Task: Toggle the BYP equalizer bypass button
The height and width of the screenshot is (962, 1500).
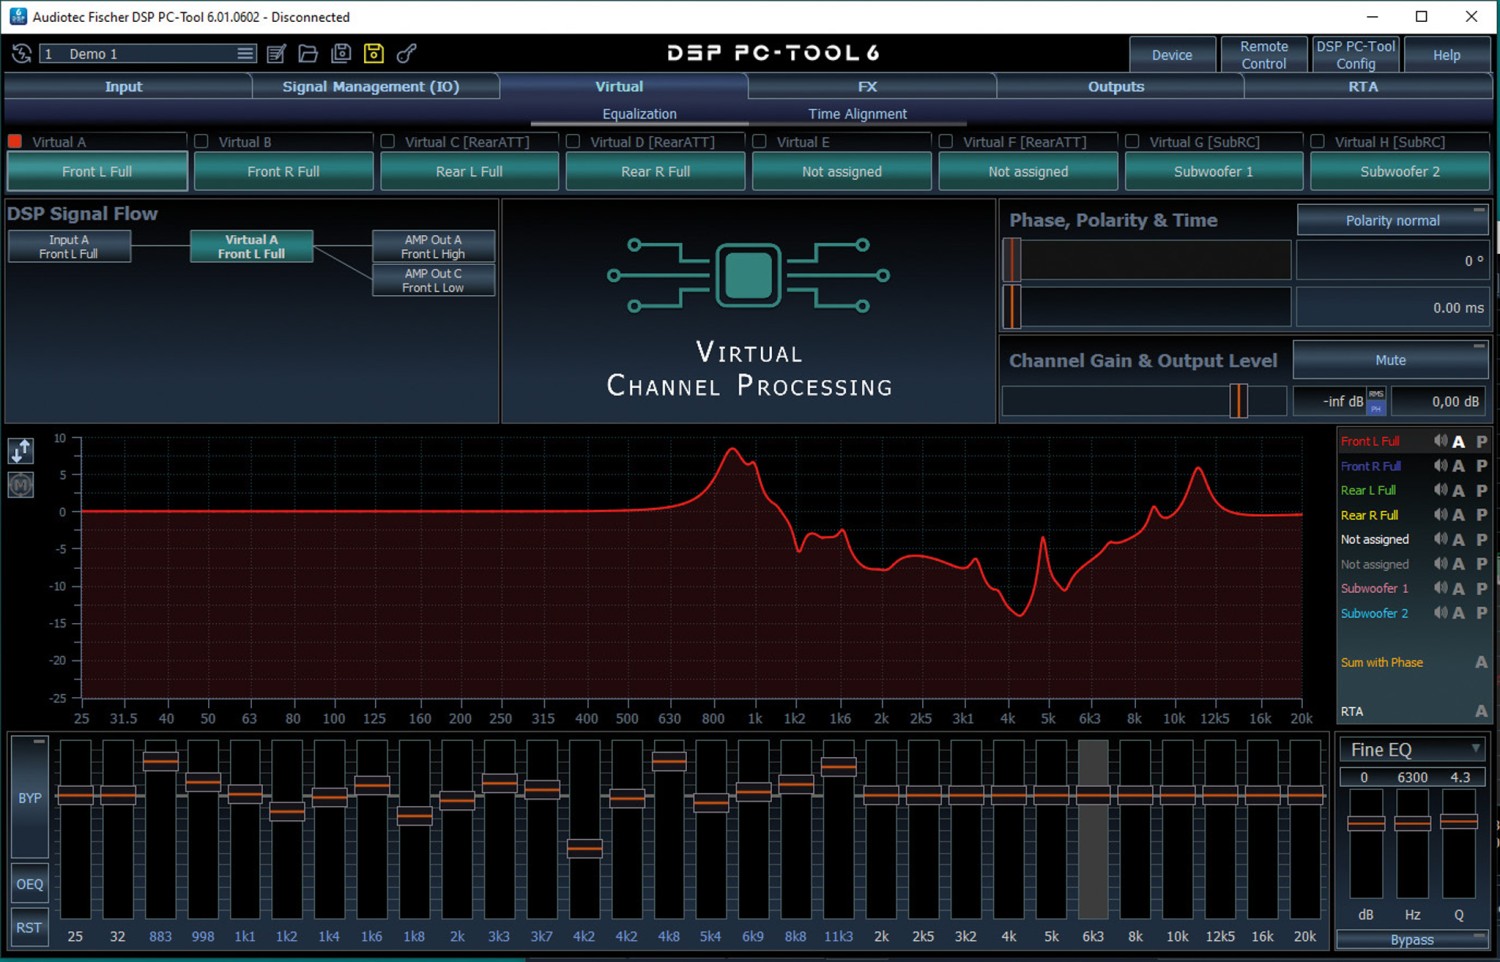Action: pyautogui.click(x=29, y=798)
